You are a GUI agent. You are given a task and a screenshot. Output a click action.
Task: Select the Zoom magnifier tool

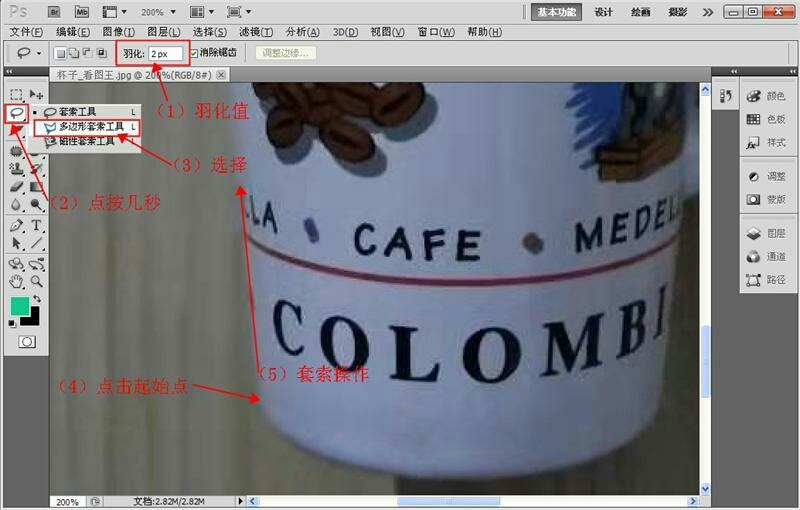point(36,281)
